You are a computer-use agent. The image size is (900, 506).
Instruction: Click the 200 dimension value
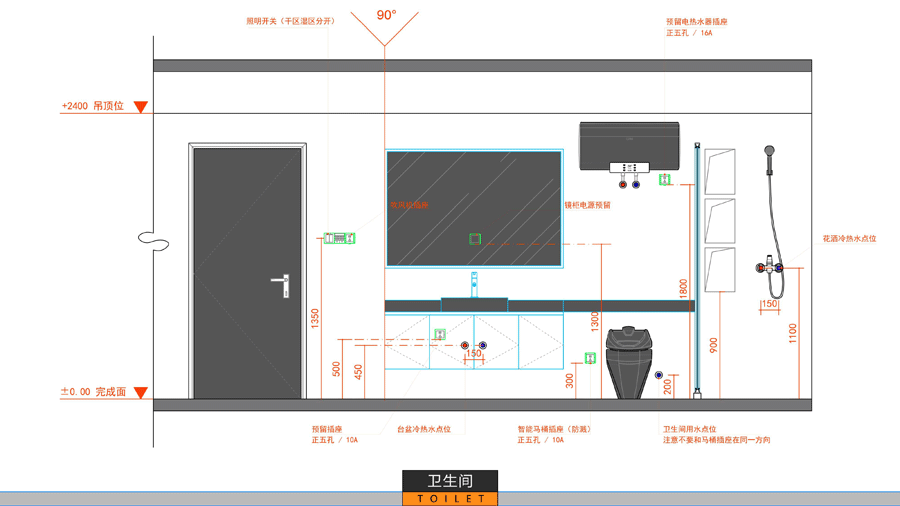[x=668, y=387]
